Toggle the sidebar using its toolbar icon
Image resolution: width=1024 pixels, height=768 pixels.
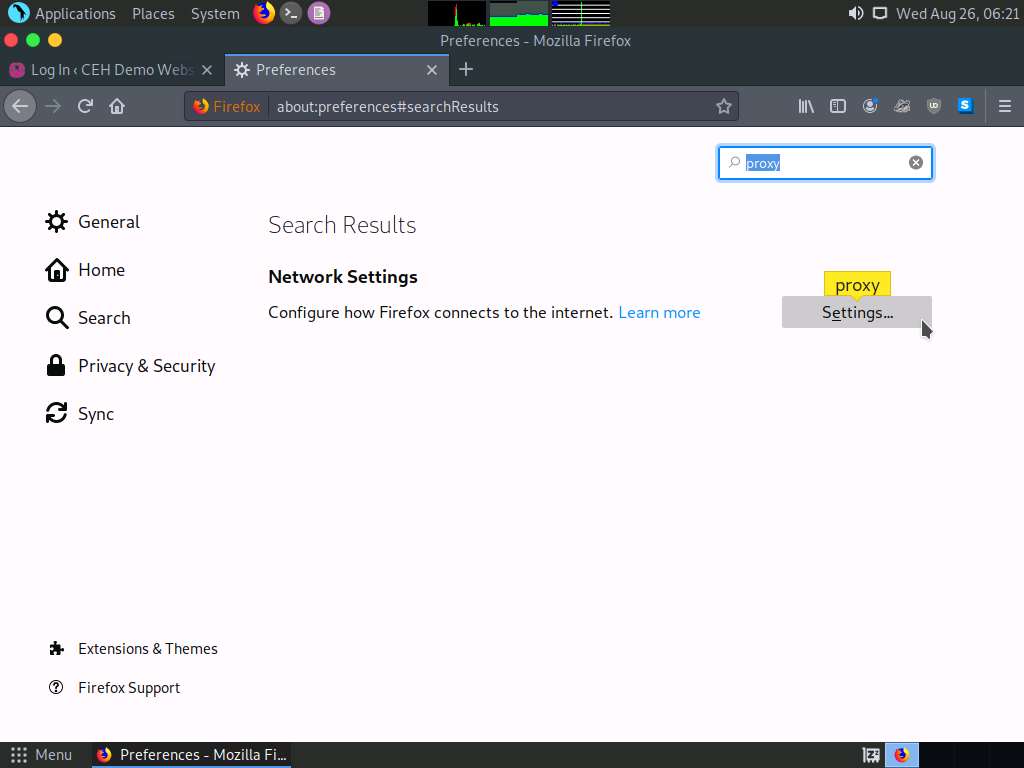tap(838, 106)
